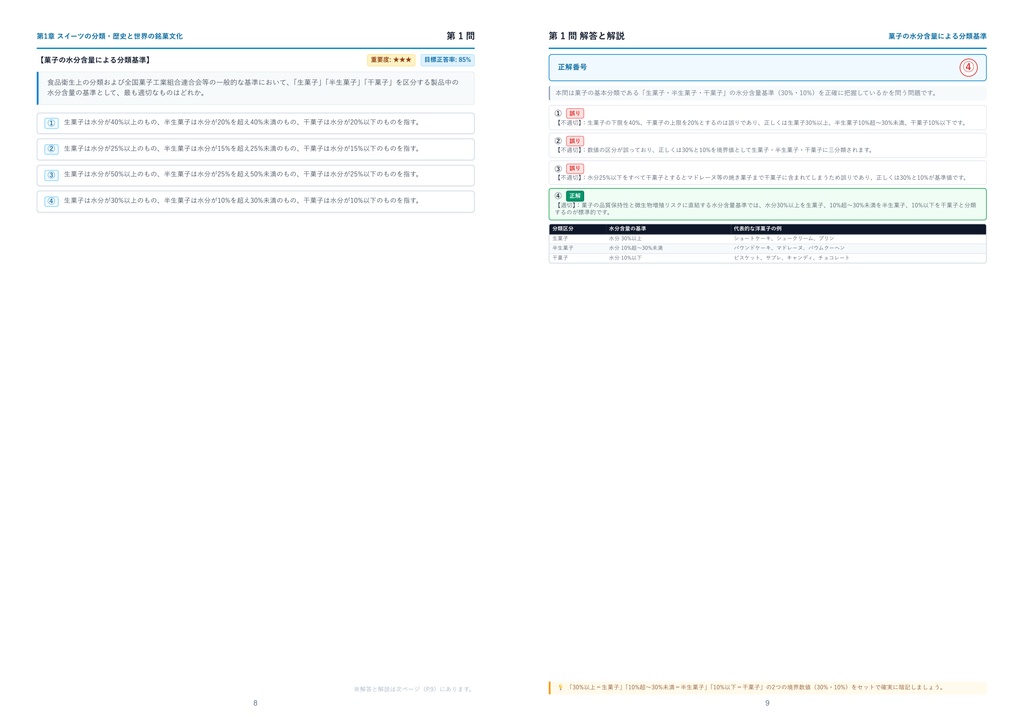Click the lightbulb tip icon at page bottom

pos(560,687)
